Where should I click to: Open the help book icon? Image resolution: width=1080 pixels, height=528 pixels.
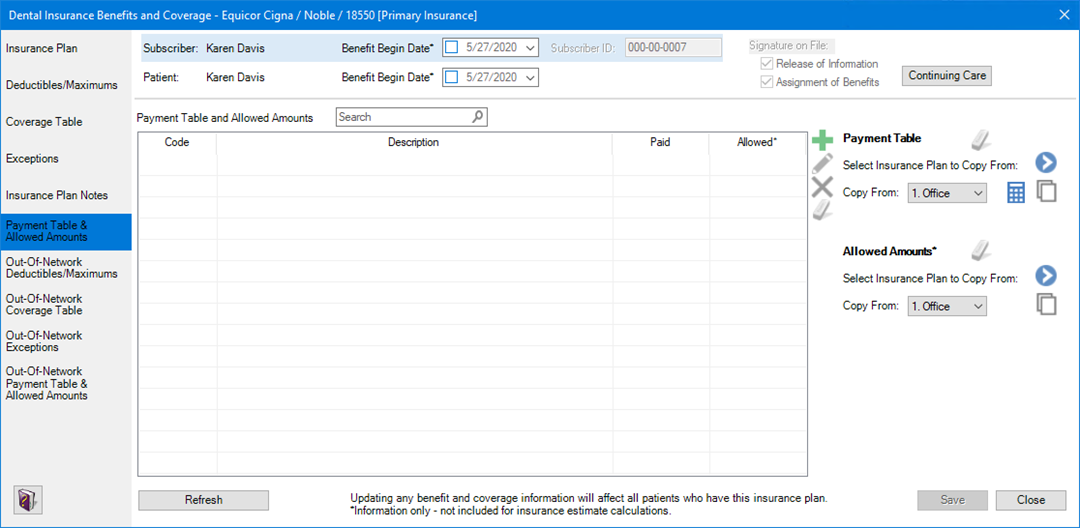point(26,499)
